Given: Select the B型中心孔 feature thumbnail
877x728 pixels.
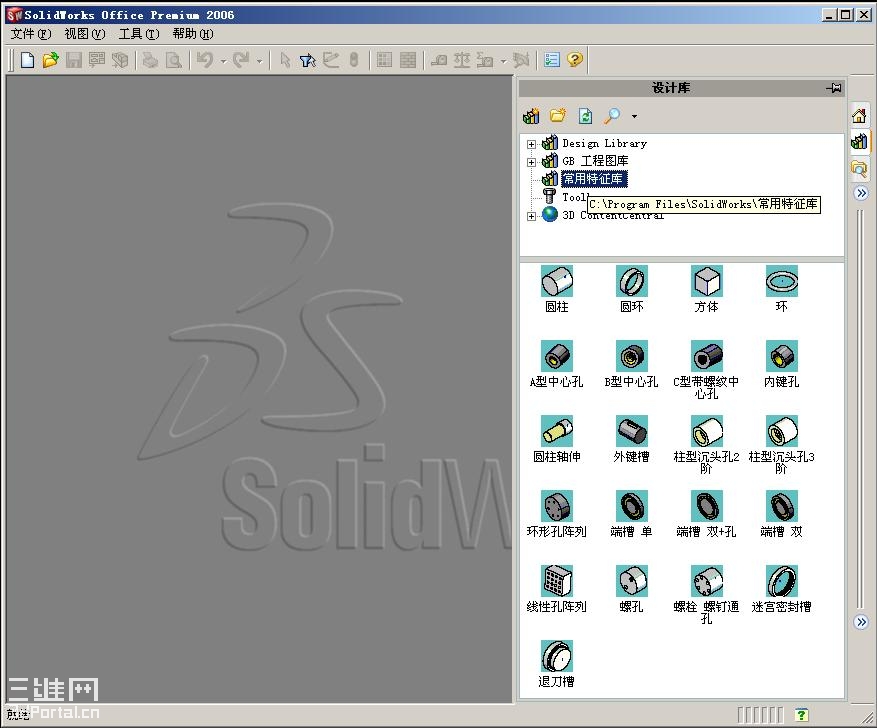Looking at the screenshot, I should click(x=631, y=356).
